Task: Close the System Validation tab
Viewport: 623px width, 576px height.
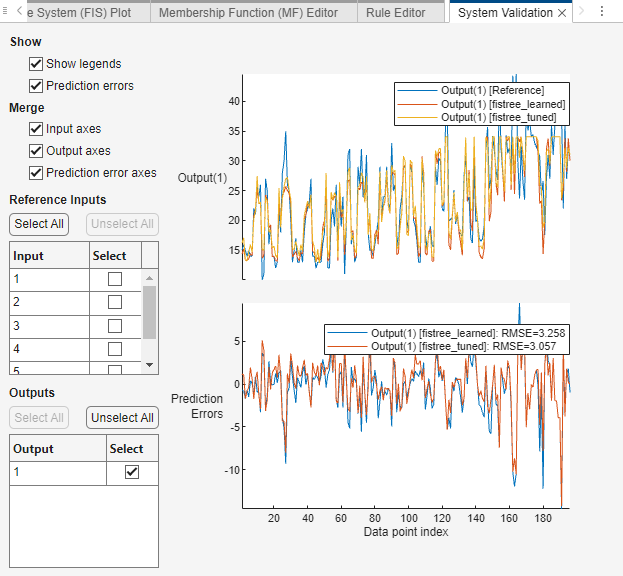Action: 562,13
